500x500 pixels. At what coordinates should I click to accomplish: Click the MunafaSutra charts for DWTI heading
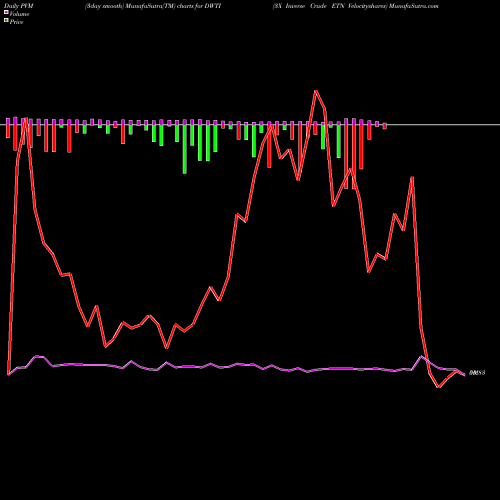click(x=153, y=6)
